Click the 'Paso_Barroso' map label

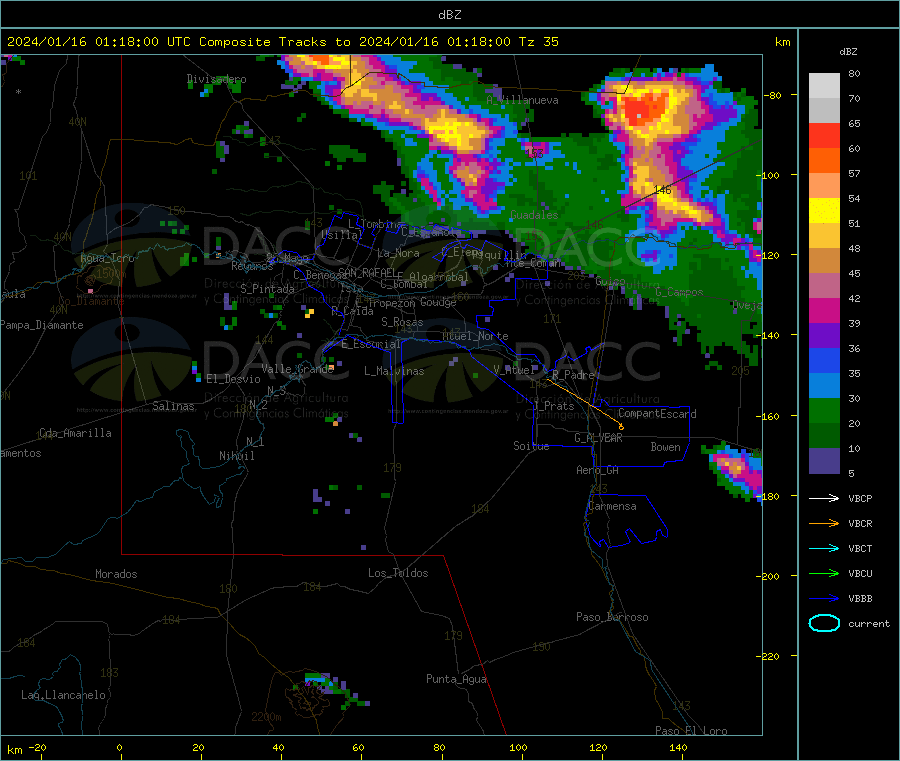tap(612, 617)
